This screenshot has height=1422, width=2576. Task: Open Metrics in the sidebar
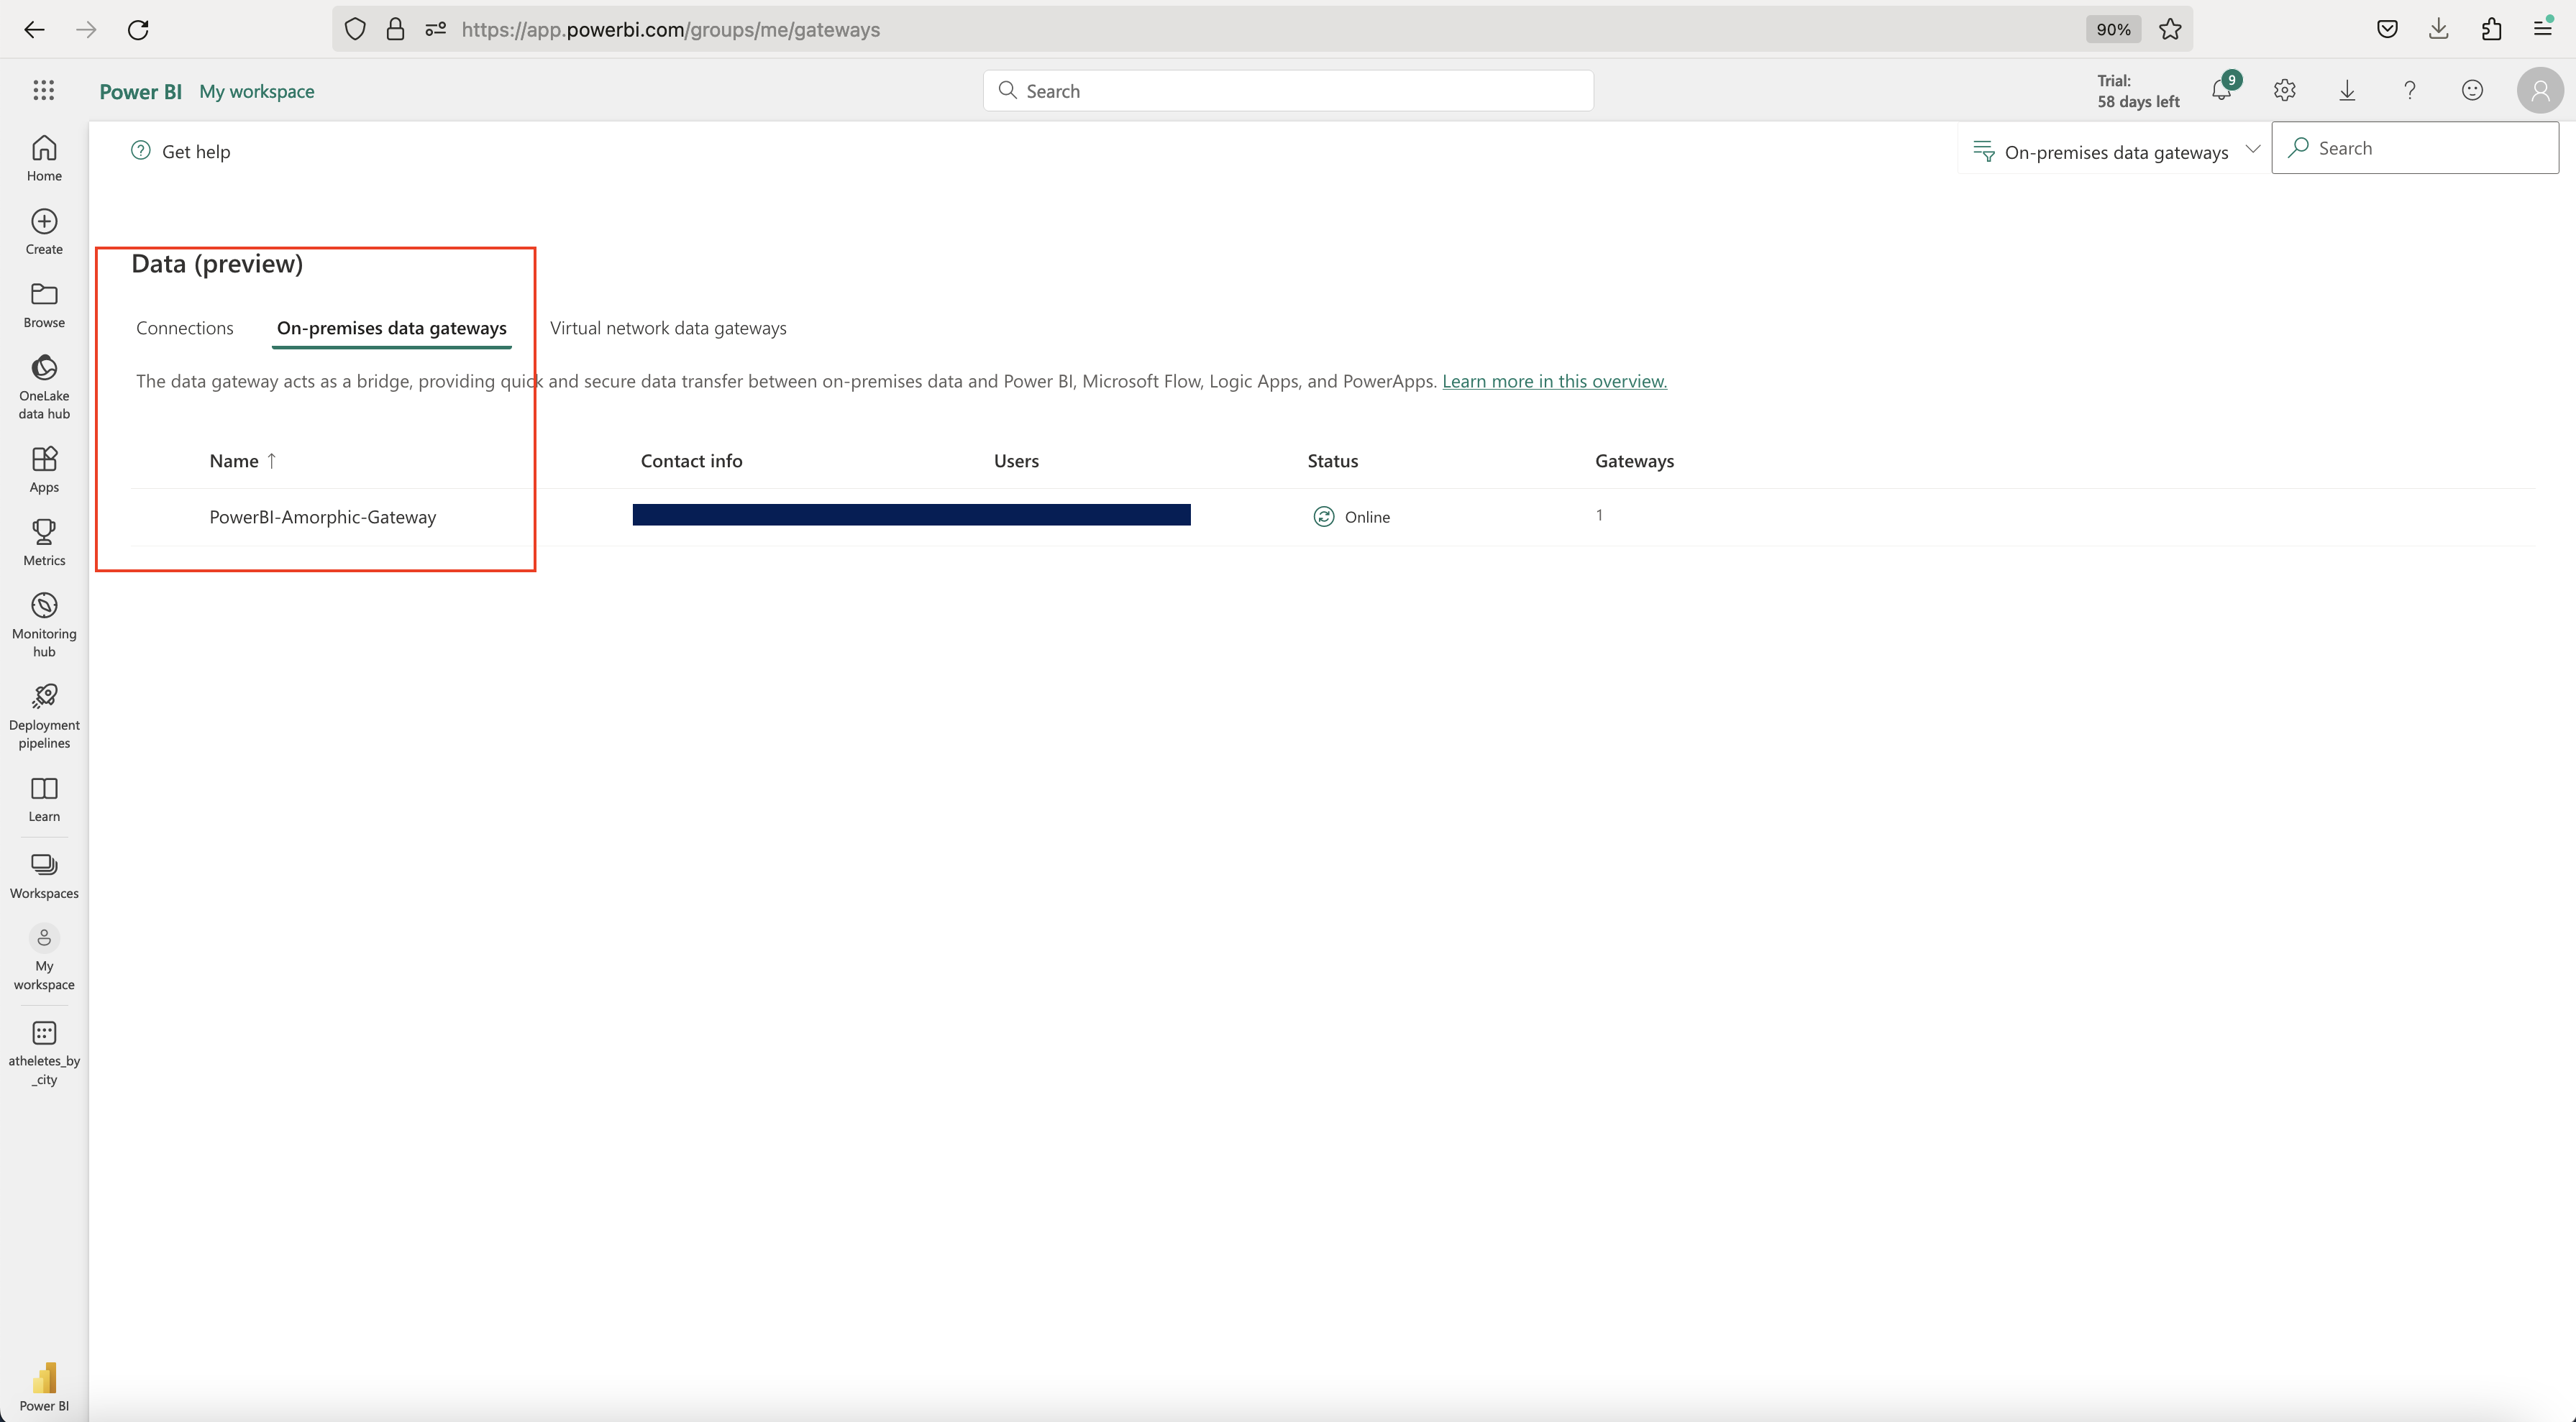pos(44,543)
